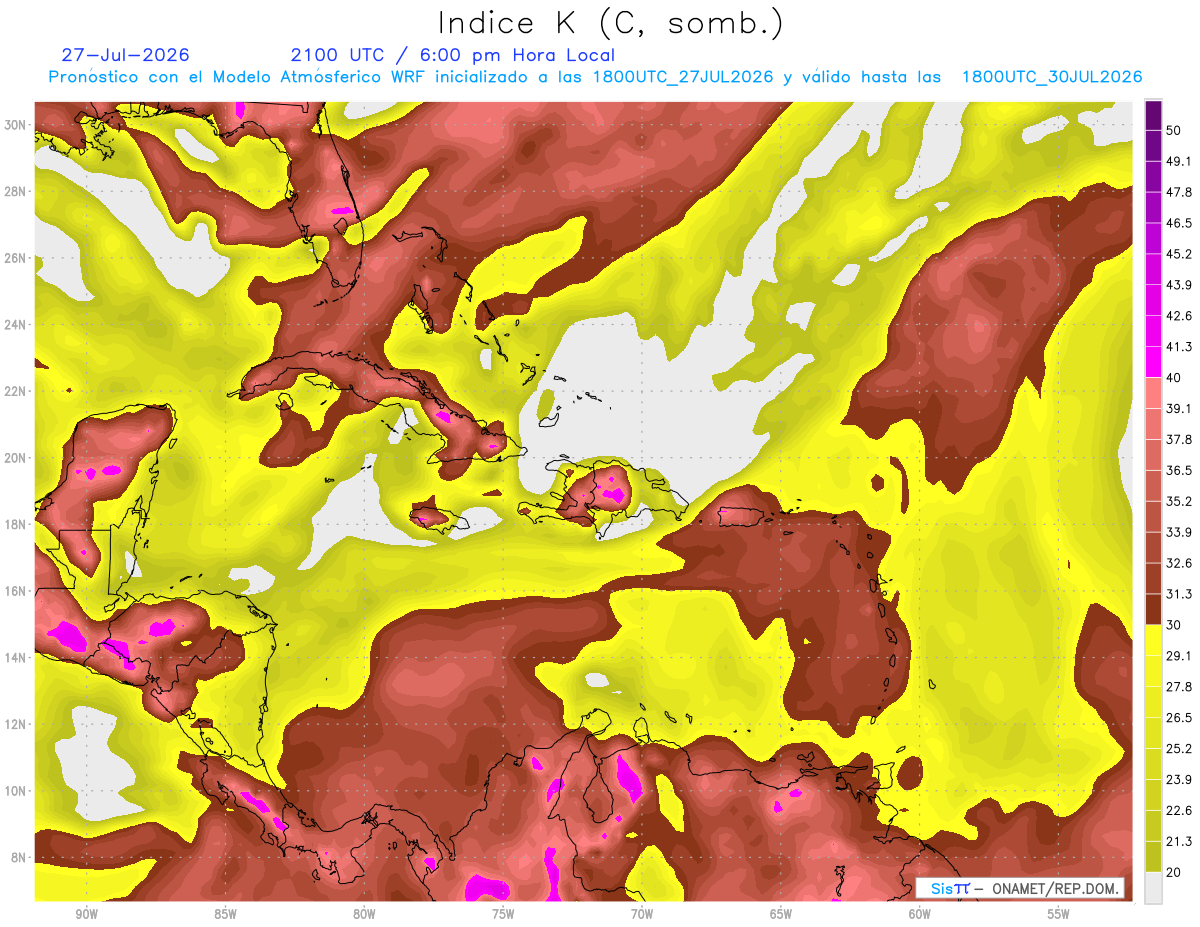
Task: Click the colorbar value 20
Action: [x=1174, y=872]
